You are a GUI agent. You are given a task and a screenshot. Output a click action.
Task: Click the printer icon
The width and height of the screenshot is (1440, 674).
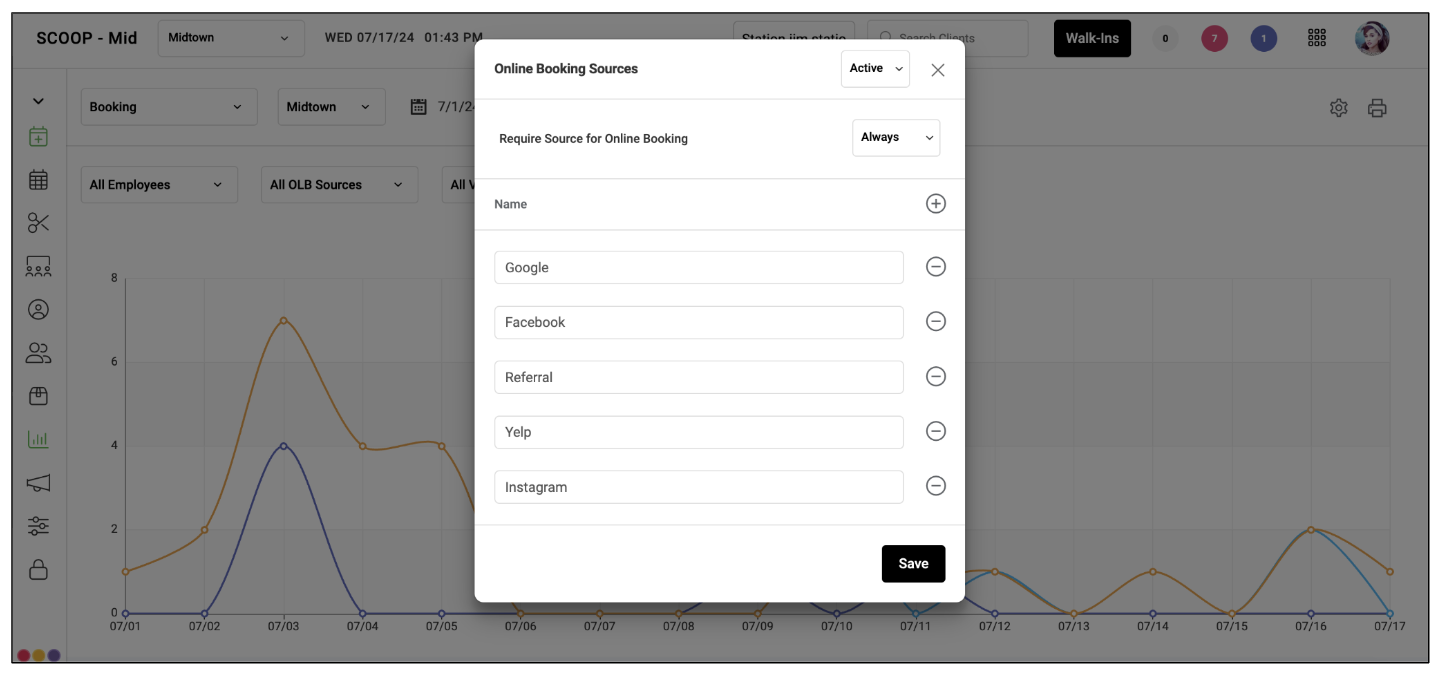click(x=1377, y=108)
